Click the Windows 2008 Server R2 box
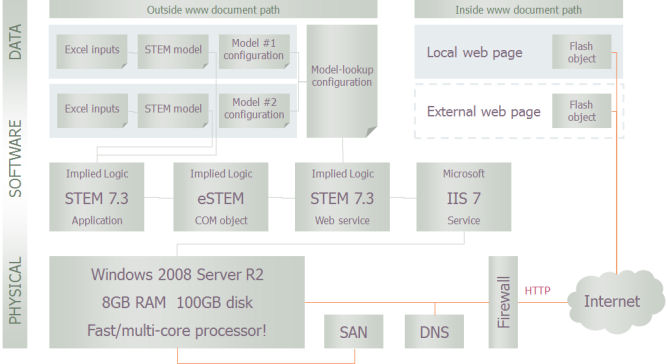This screenshot has height=364, width=666. [177, 302]
